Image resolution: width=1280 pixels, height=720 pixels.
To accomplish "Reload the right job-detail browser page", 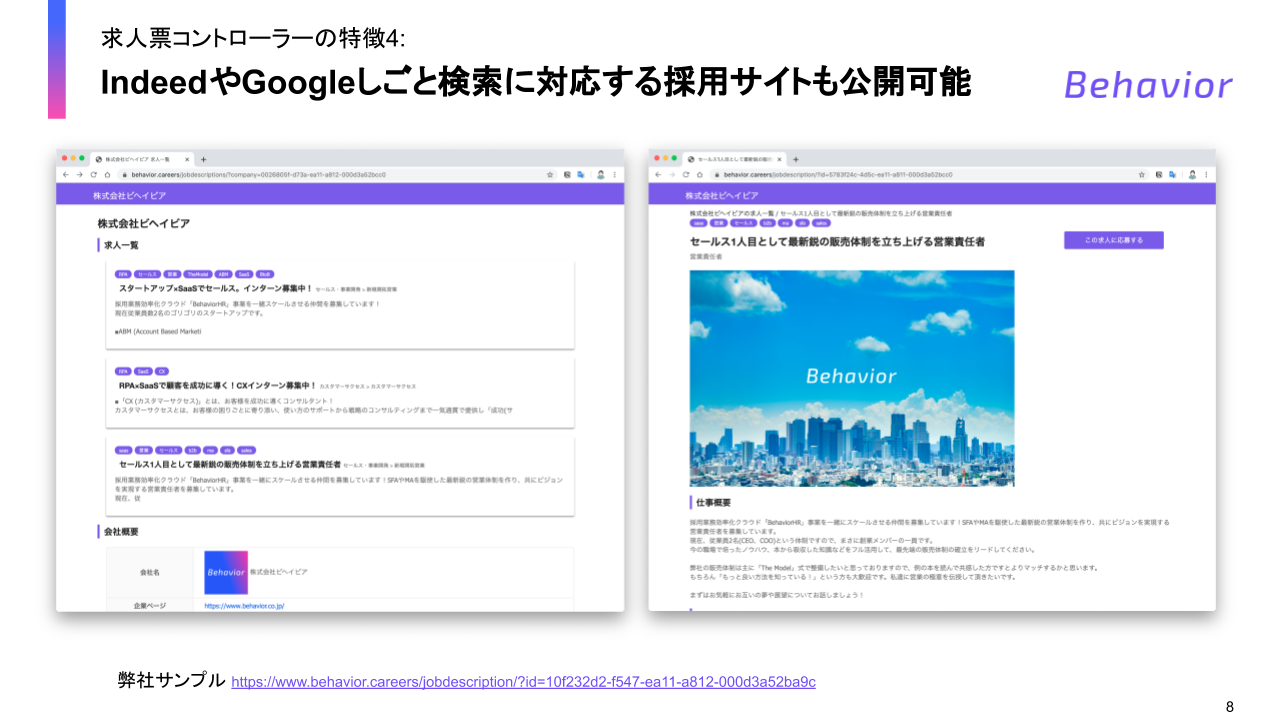I will 686,174.
